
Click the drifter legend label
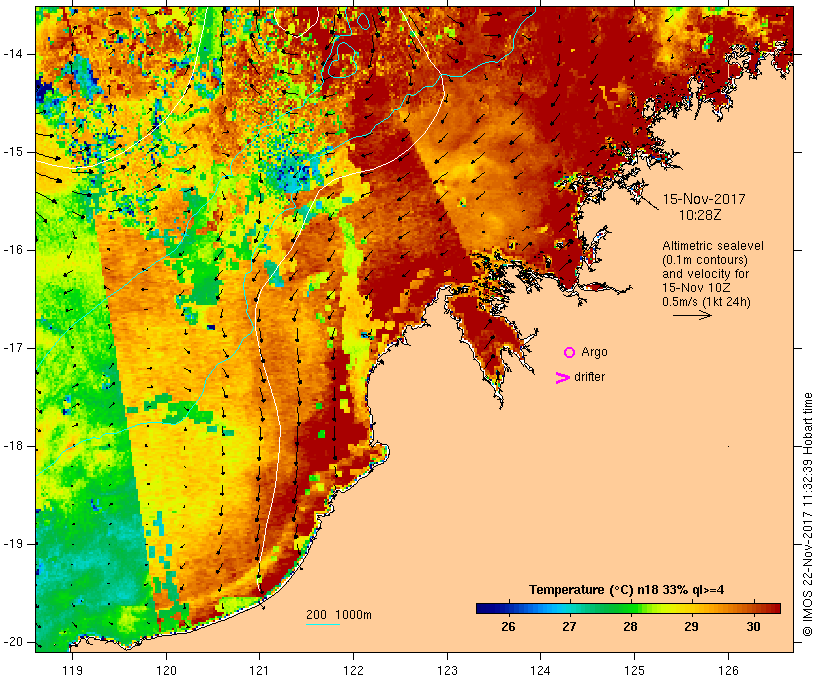(589, 377)
